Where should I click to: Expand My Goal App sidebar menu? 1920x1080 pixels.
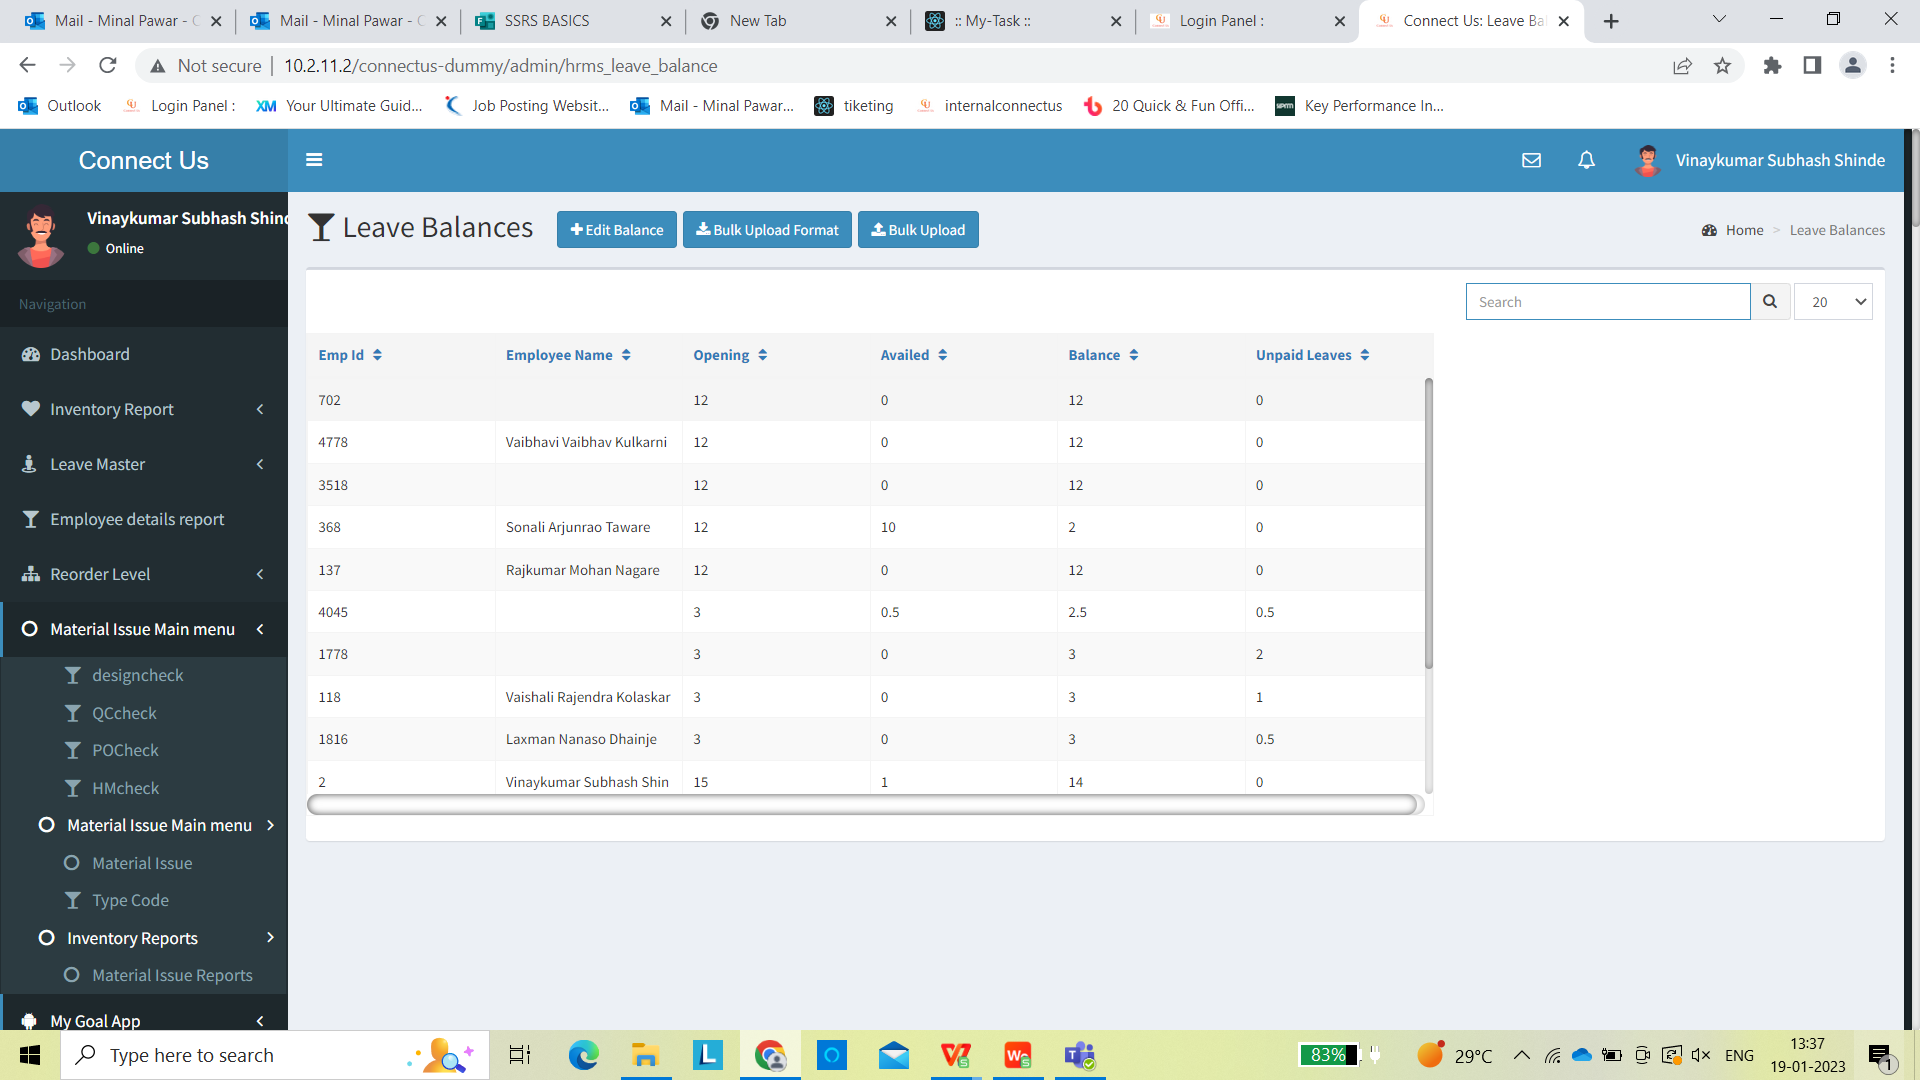pos(144,1020)
